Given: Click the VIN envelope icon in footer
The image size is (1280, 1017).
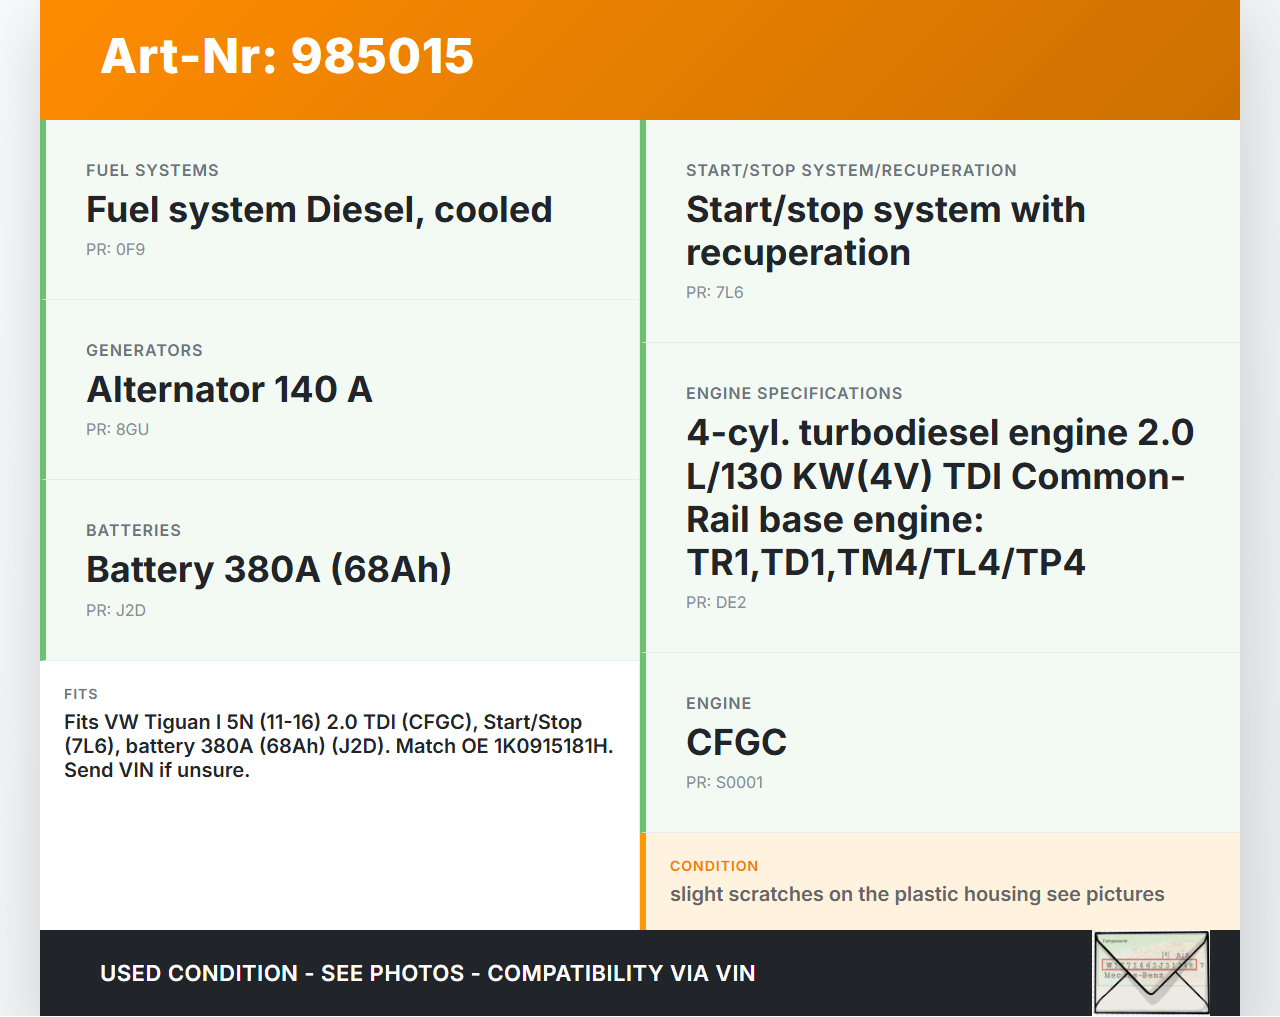Looking at the screenshot, I should 1151,973.
